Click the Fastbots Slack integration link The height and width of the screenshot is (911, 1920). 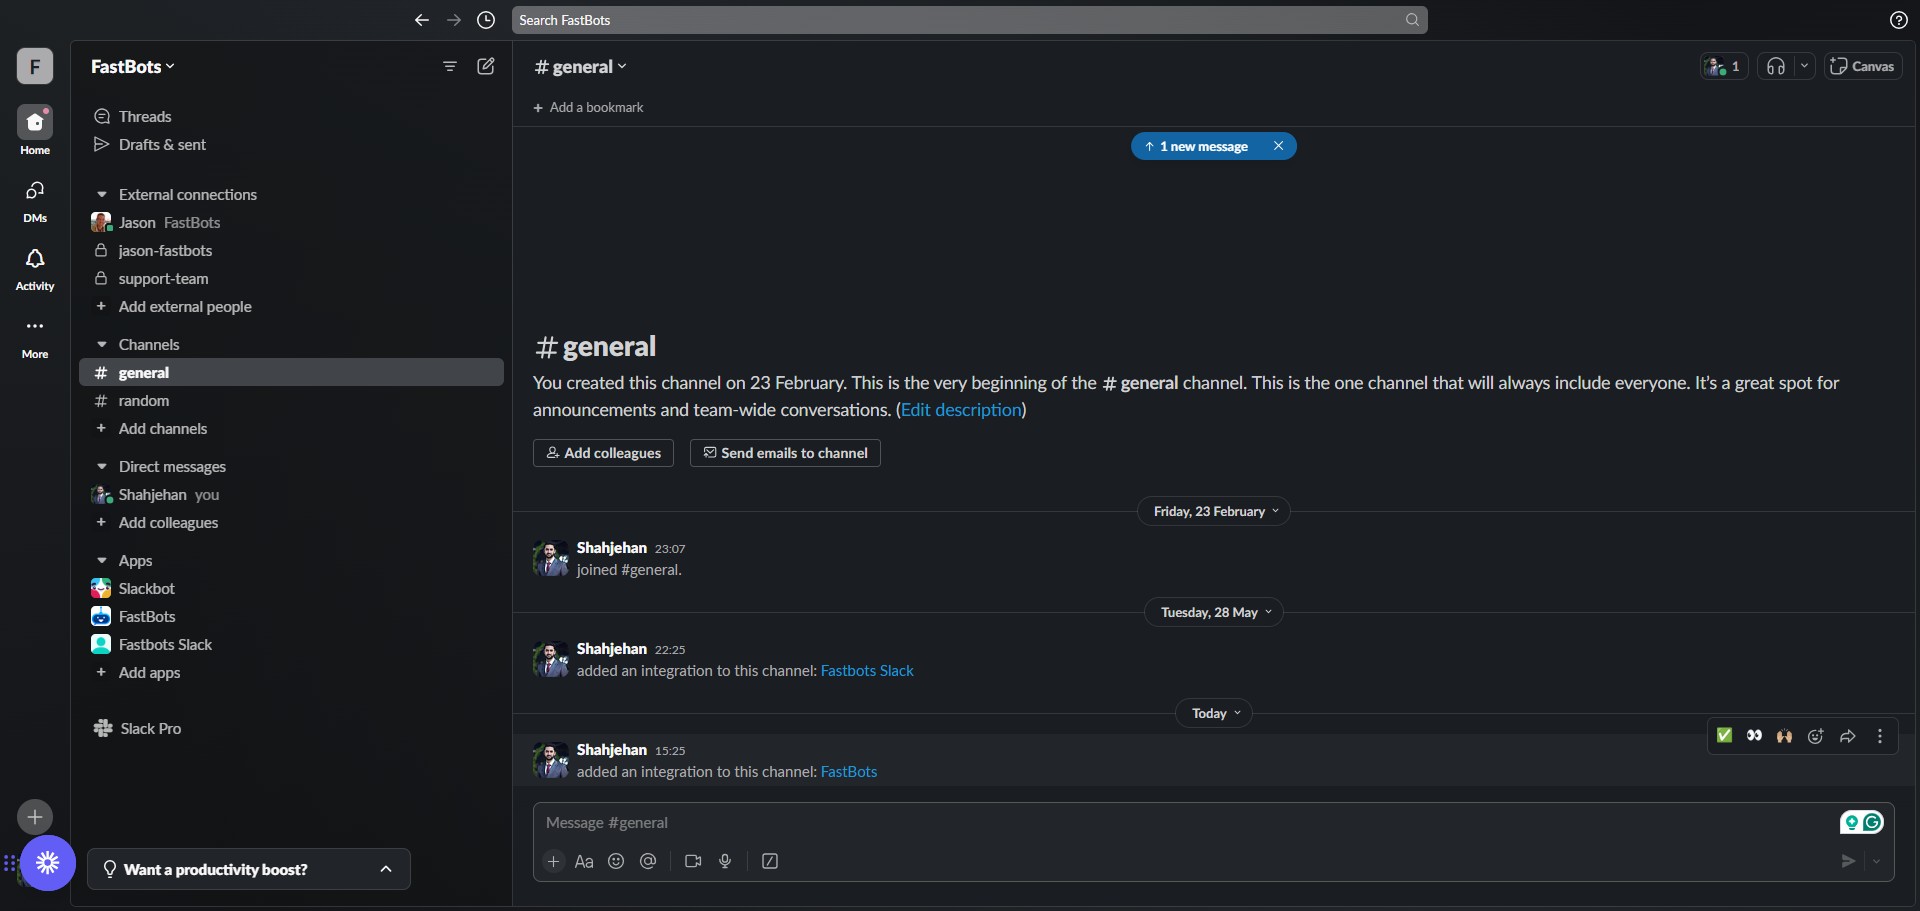coord(867,671)
